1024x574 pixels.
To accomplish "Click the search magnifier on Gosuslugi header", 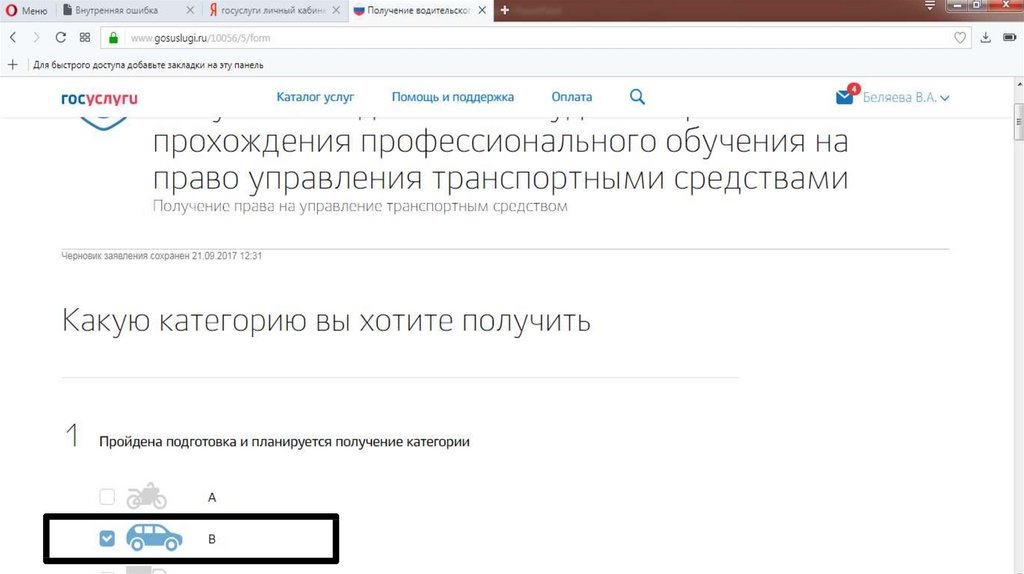I will pos(637,97).
